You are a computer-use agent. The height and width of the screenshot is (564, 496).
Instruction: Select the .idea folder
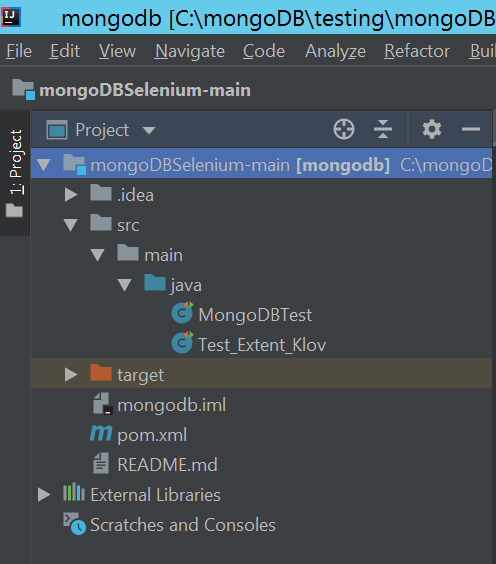coord(261,195)
